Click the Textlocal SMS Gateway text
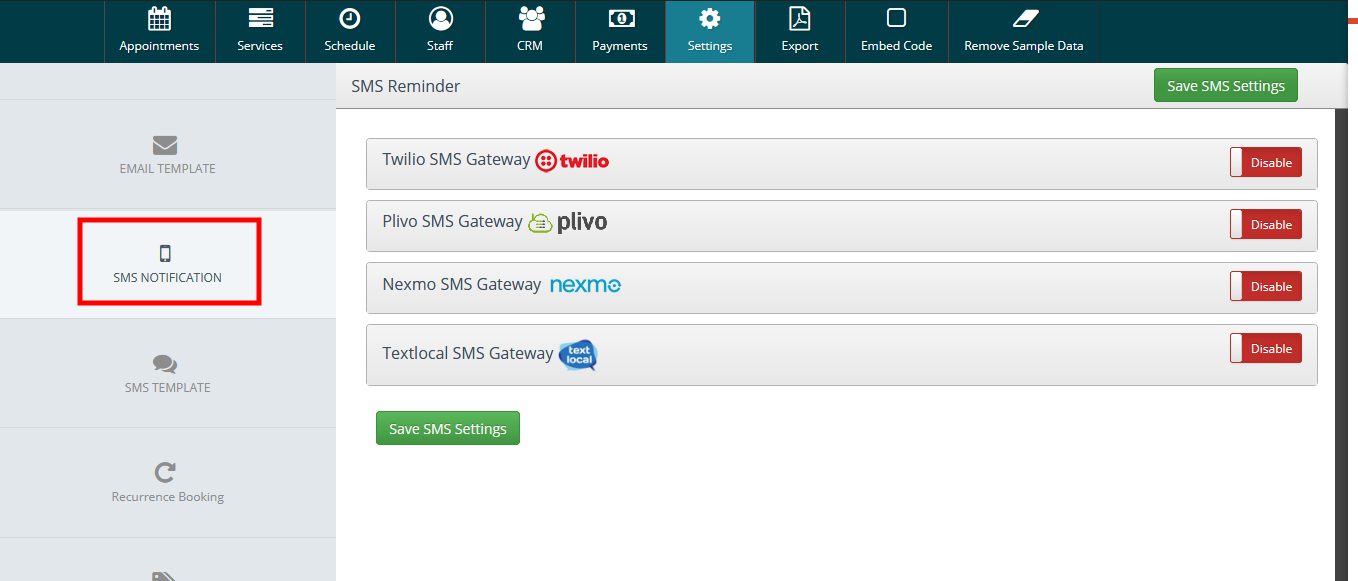The height and width of the screenshot is (581, 1358). tap(467, 353)
